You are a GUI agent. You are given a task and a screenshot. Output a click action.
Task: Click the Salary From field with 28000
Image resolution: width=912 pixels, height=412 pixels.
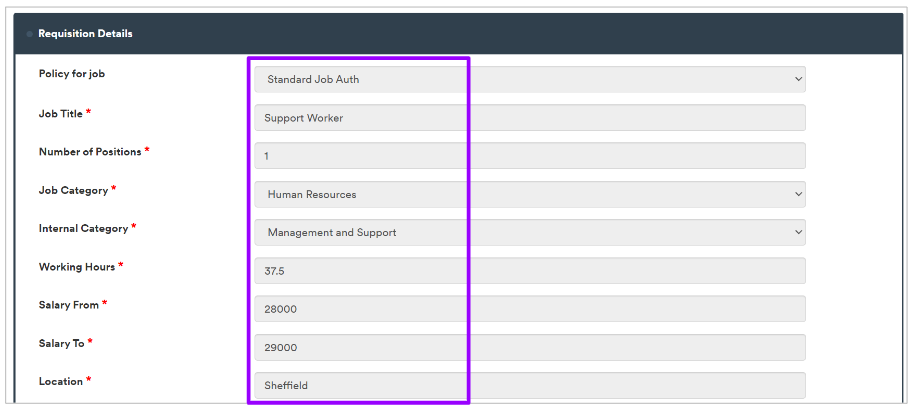click(529, 309)
